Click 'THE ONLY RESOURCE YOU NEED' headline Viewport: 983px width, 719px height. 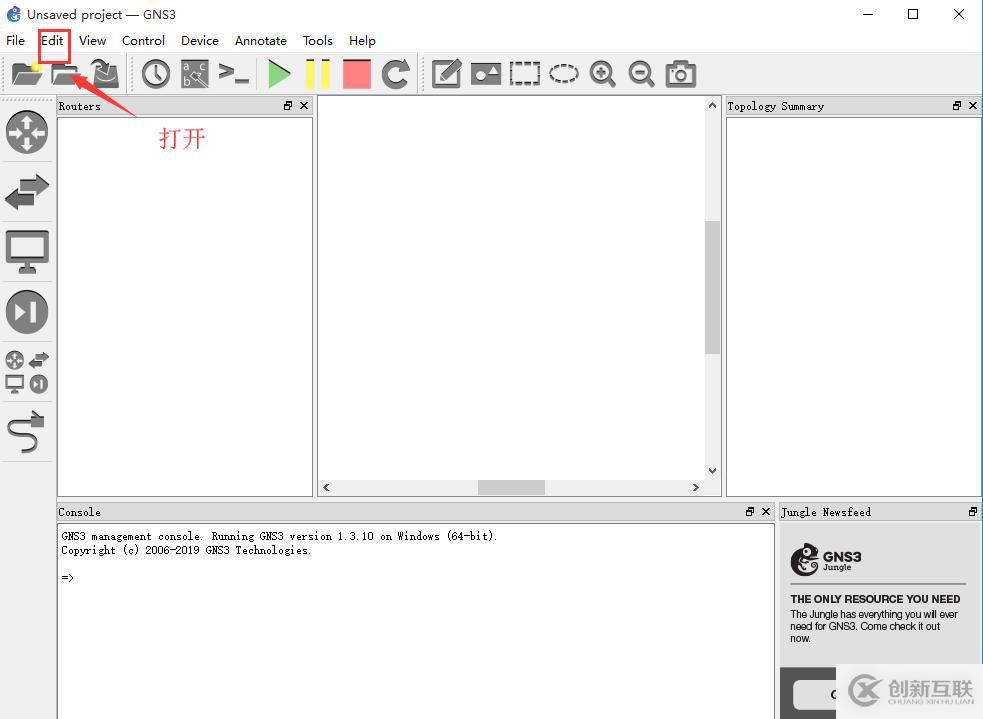click(x=875, y=599)
